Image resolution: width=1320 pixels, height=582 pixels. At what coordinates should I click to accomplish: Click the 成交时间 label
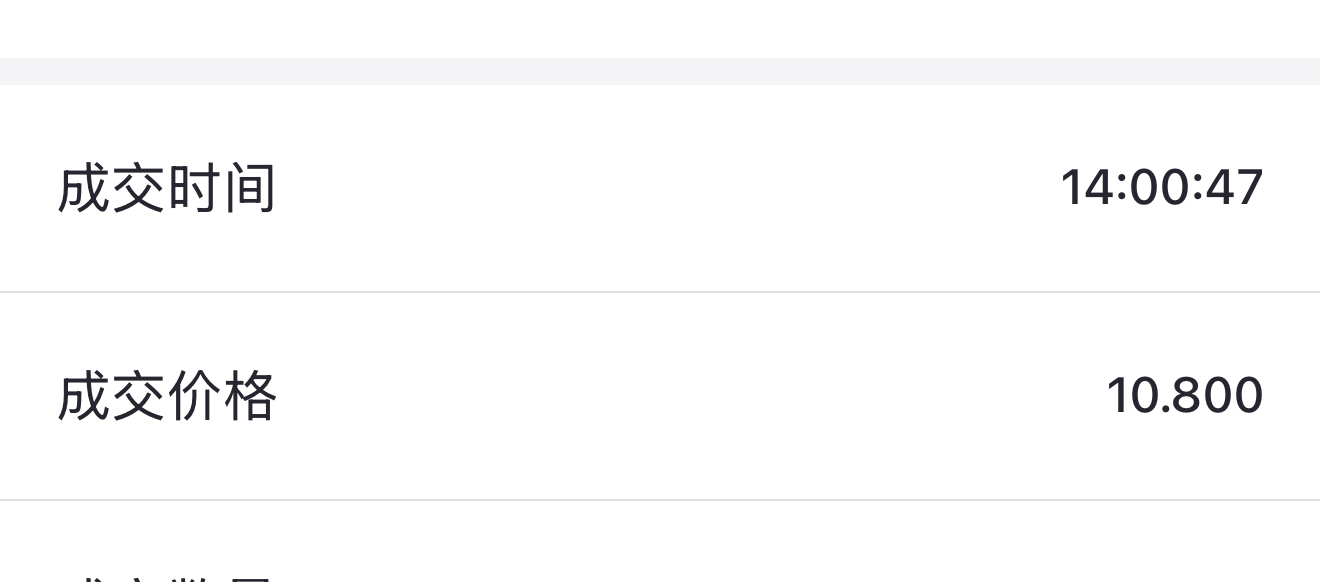[x=166, y=189]
